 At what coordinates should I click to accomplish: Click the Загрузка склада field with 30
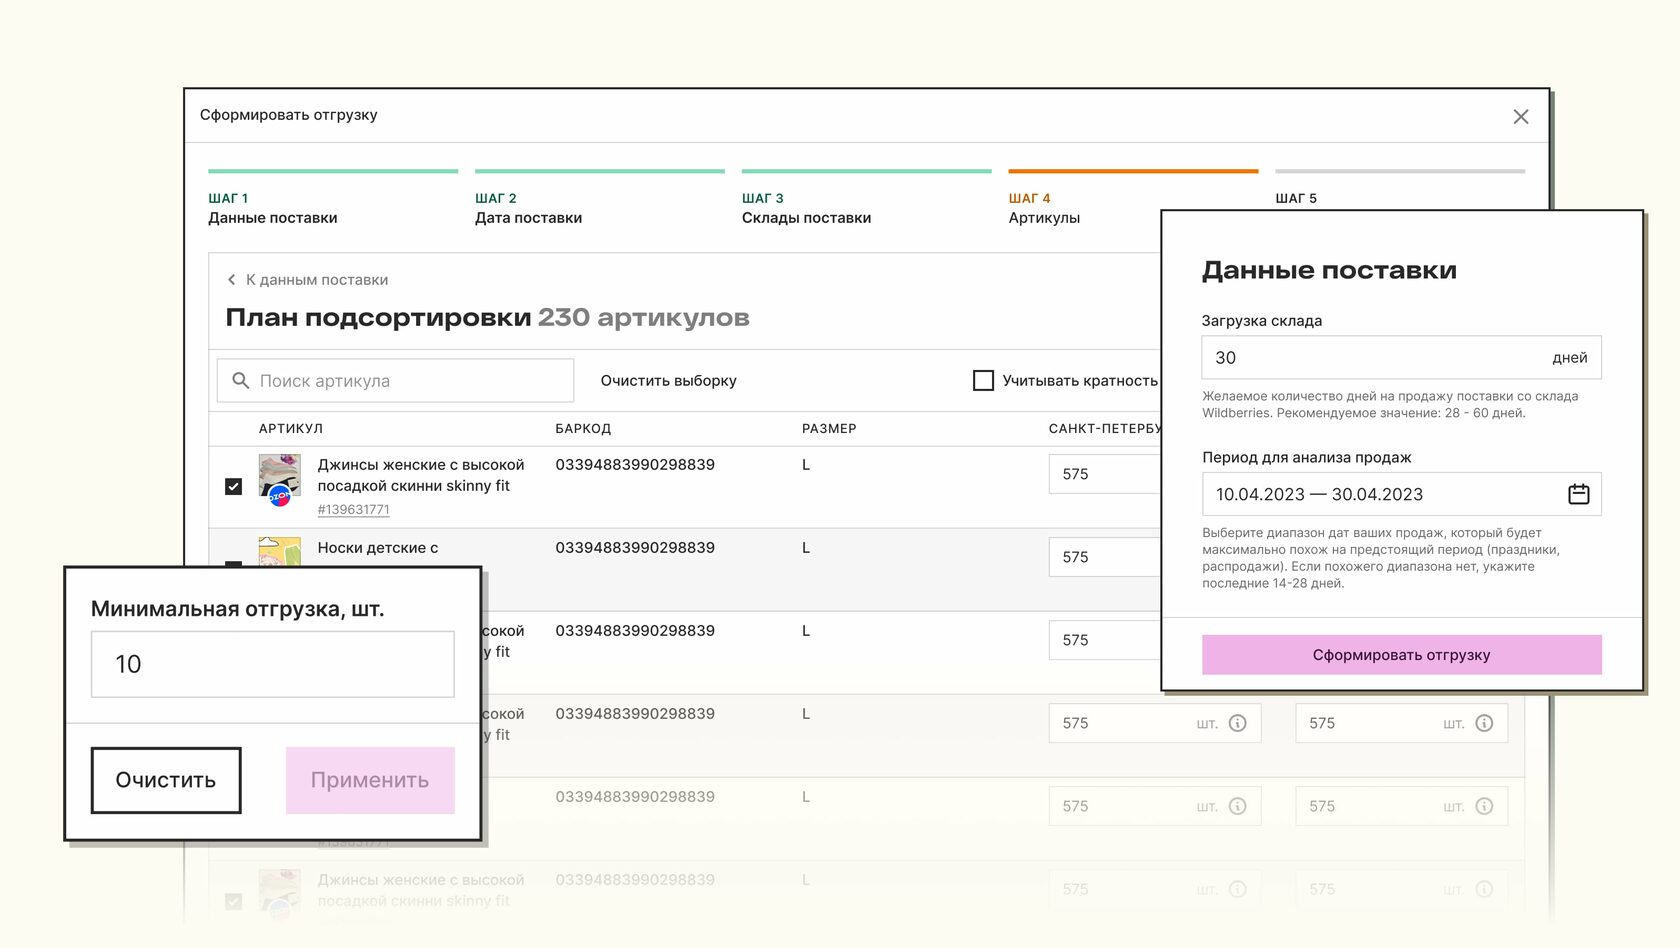pos(1401,357)
